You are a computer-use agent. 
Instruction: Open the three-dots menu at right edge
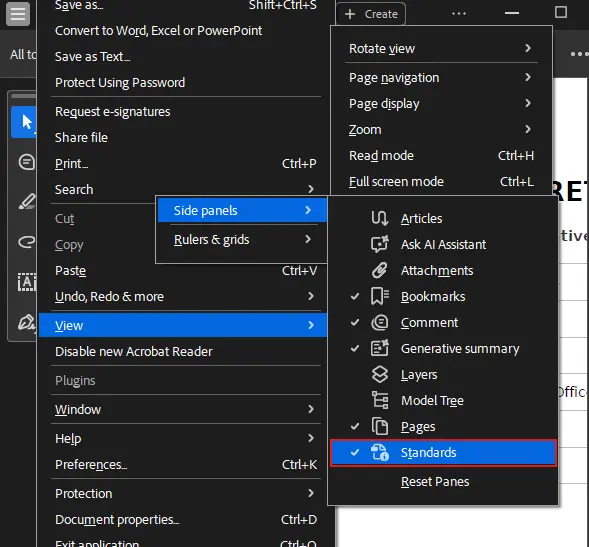[579, 54]
